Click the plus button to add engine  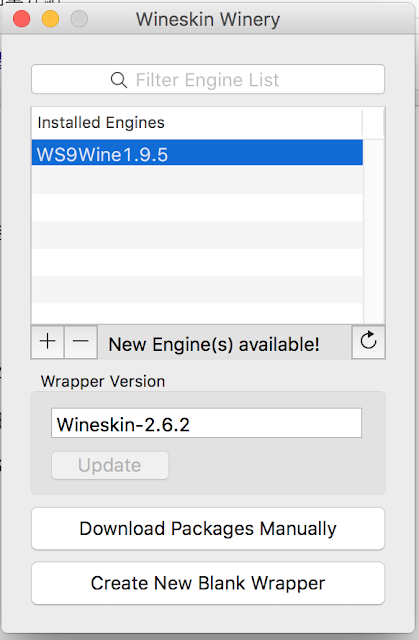click(x=47, y=342)
